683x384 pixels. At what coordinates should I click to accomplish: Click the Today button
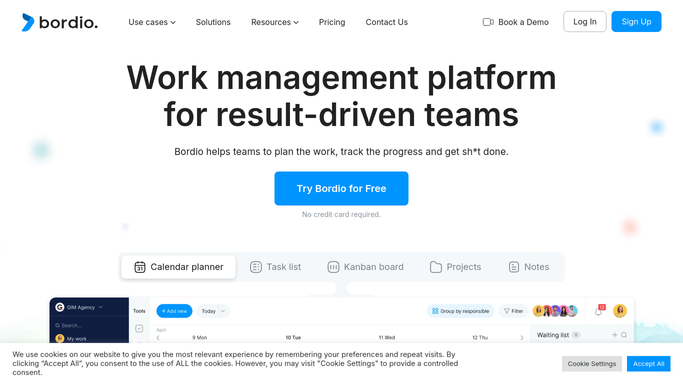click(x=209, y=311)
